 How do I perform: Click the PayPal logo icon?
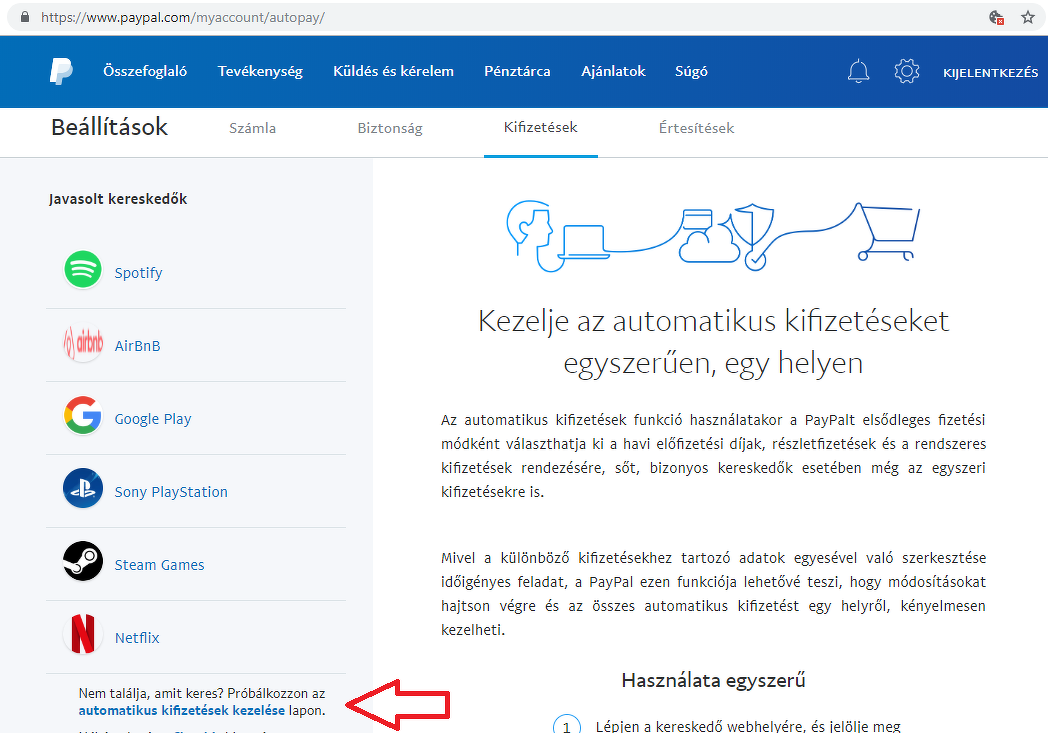(61, 71)
